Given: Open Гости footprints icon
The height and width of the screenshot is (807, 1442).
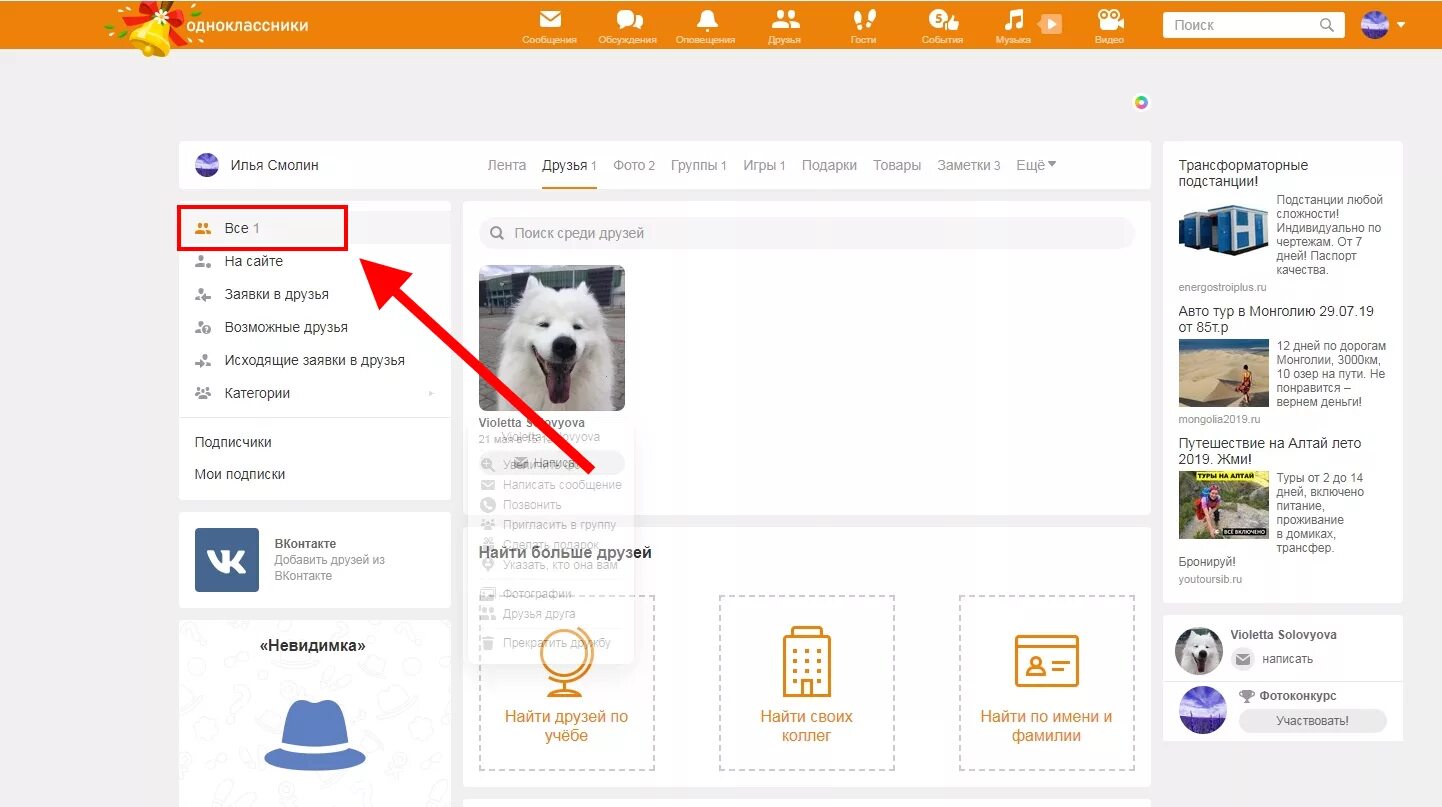Looking at the screenshot, I should pos(863,26).
